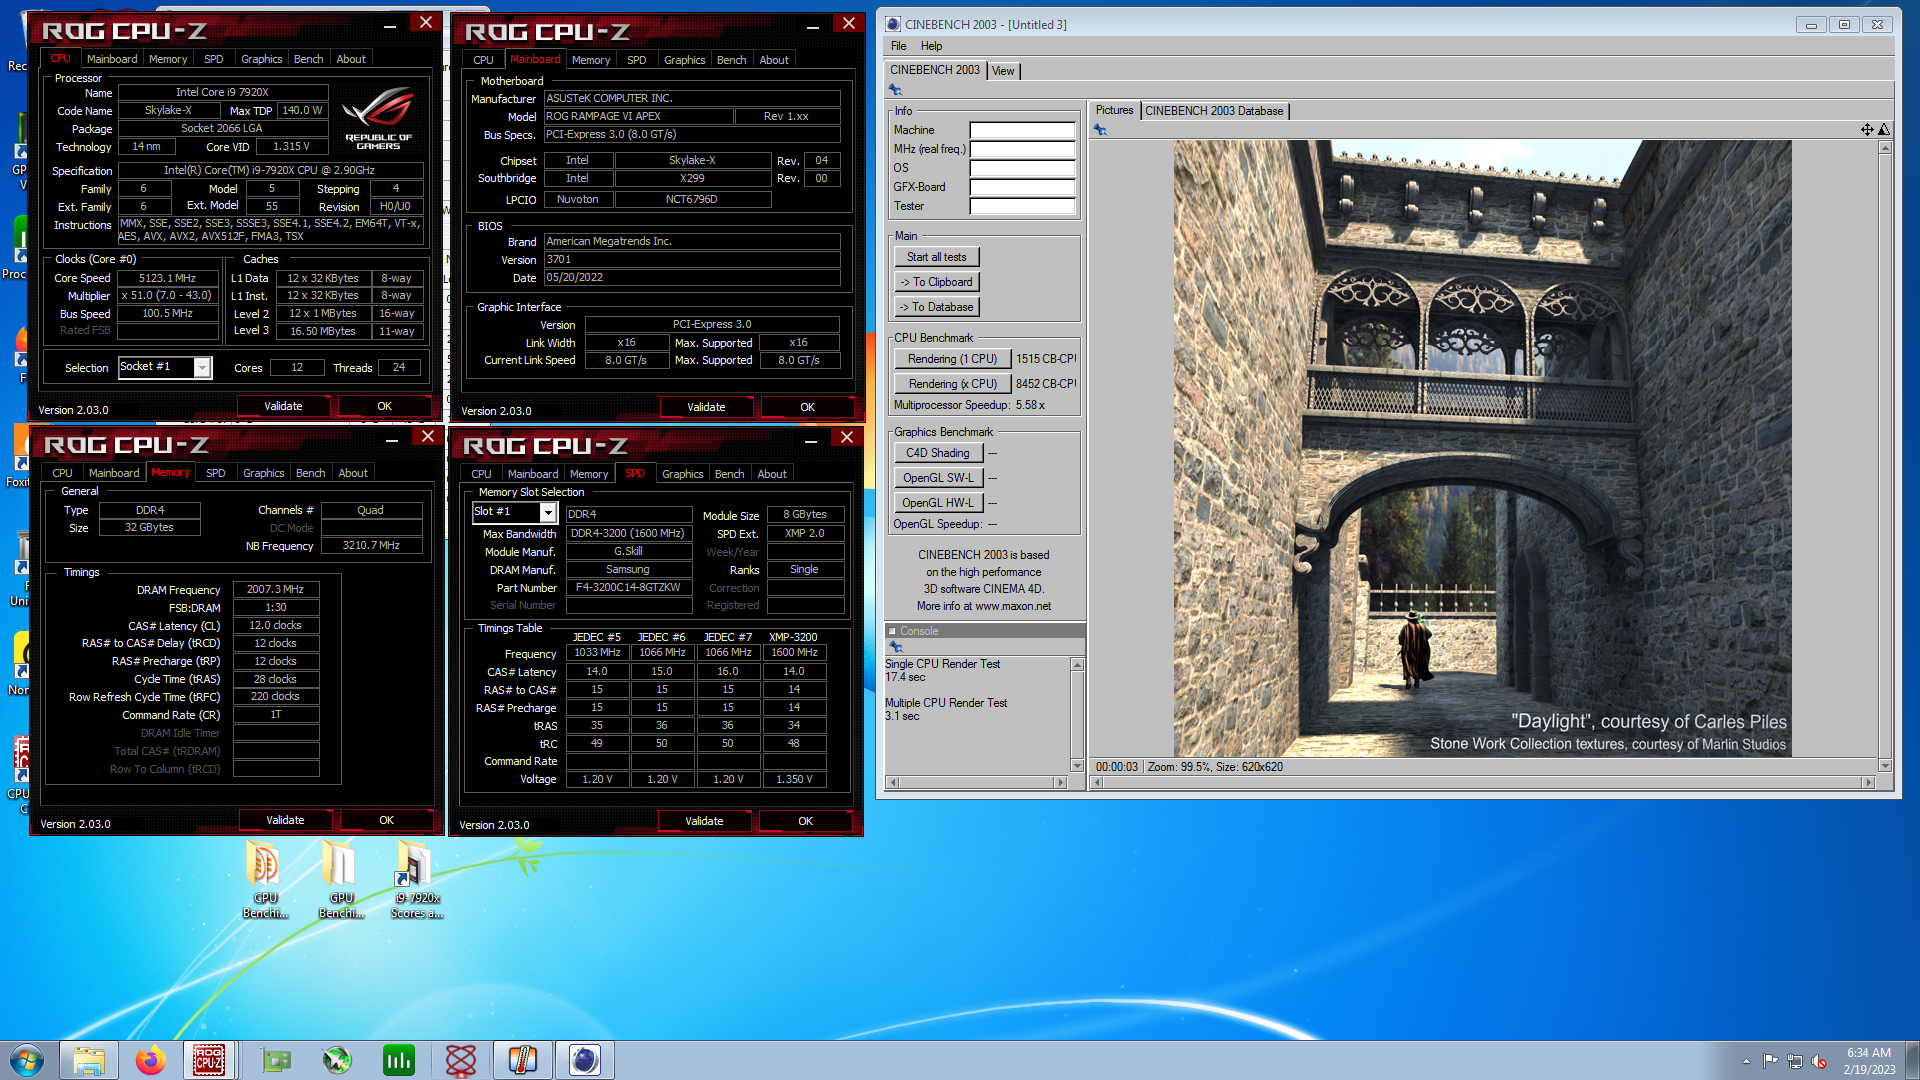Click the 8452 CB-CPU score value
The width and height of the screenshot is (1920, 1080).
pos(1046,384)
